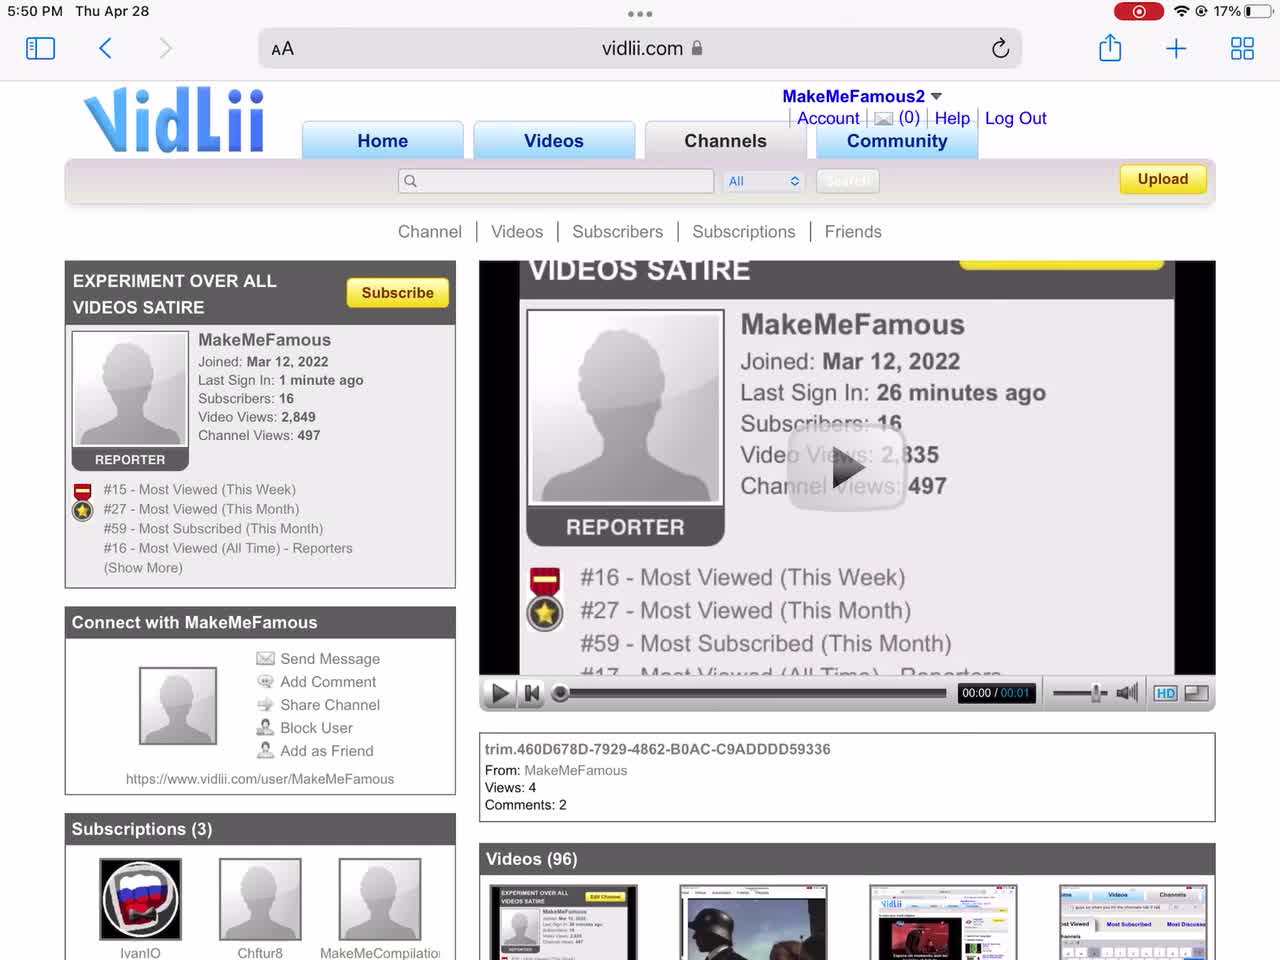The height and width of the screenshot is (960, 1280).
Task: Show the tab overview grid
Action: [1242, 48]
